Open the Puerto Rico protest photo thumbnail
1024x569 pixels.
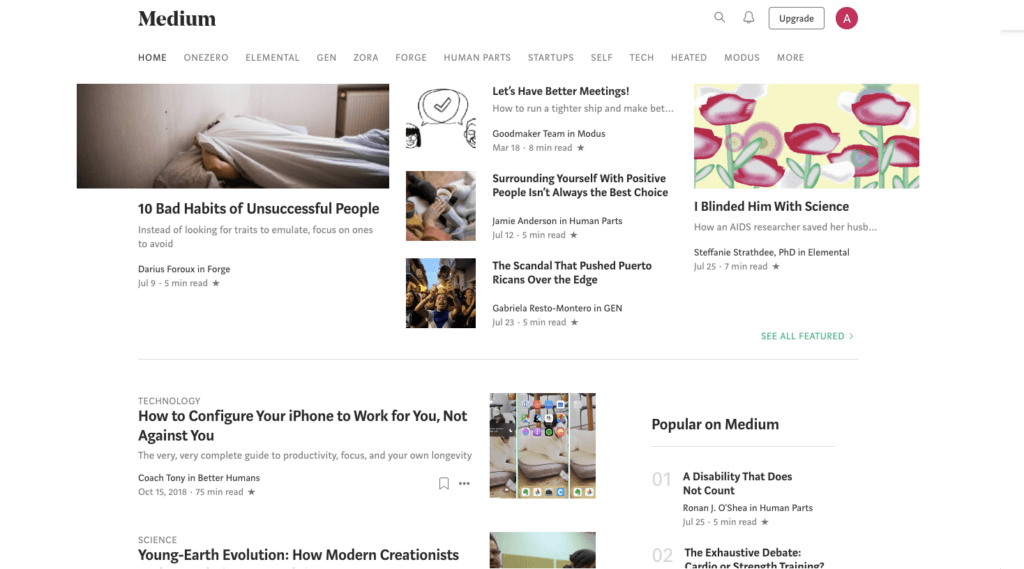coord(441,293)
